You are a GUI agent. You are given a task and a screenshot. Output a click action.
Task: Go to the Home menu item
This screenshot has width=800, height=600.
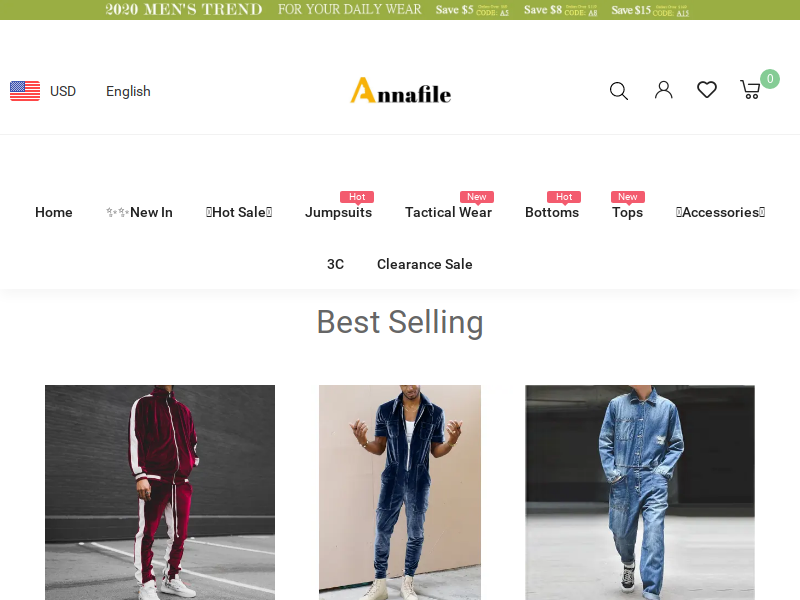pos(54,212)
